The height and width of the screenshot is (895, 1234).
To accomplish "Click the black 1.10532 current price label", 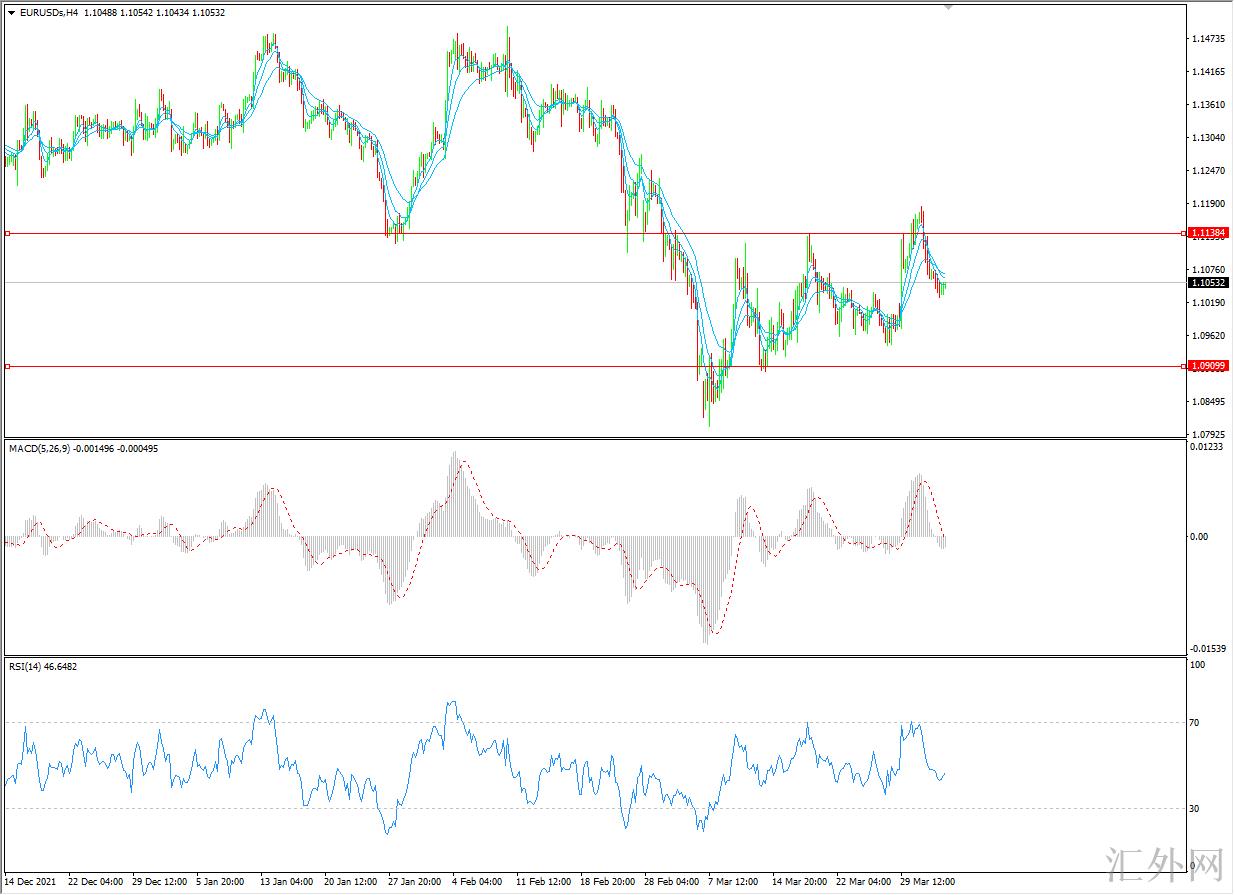I will [1209, 283].
